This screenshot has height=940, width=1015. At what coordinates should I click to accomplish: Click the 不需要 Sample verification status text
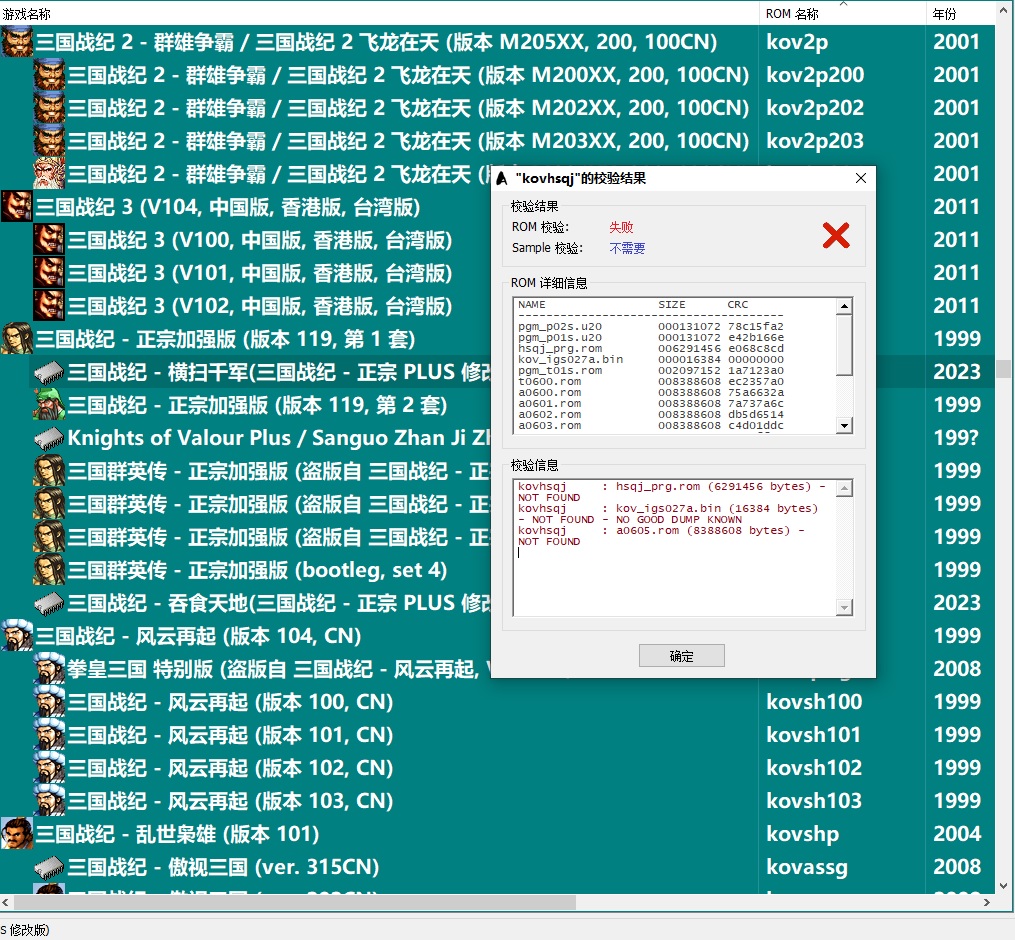(x=627, y=248)
